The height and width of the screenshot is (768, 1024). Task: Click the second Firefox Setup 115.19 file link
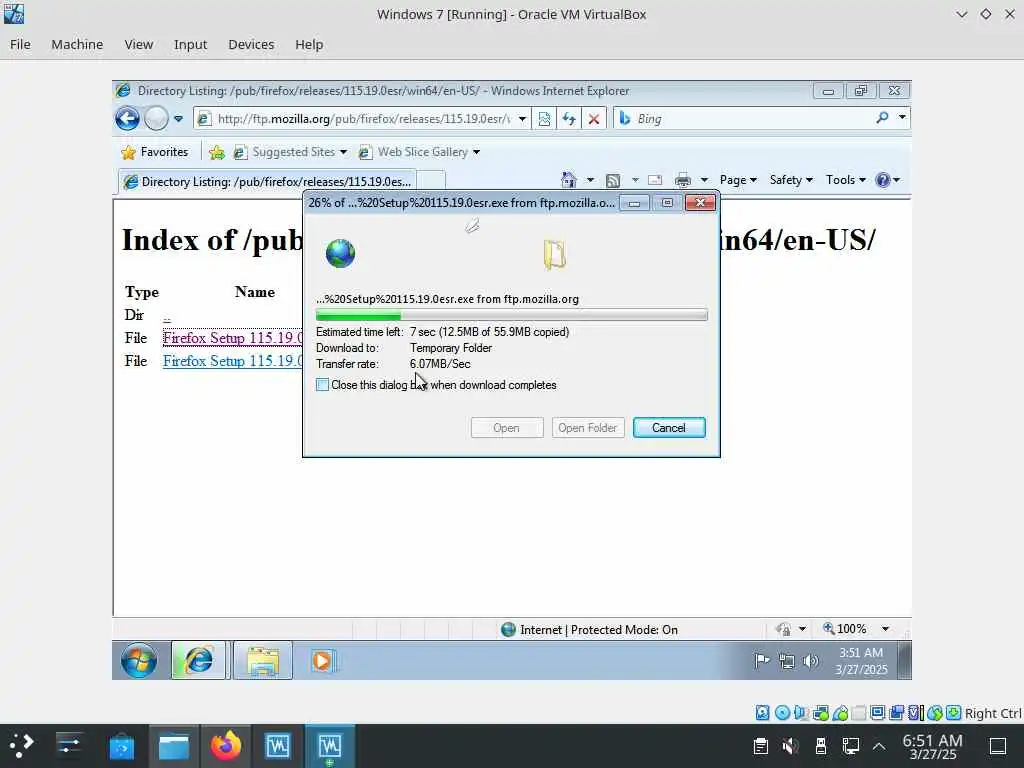(233, 361)
